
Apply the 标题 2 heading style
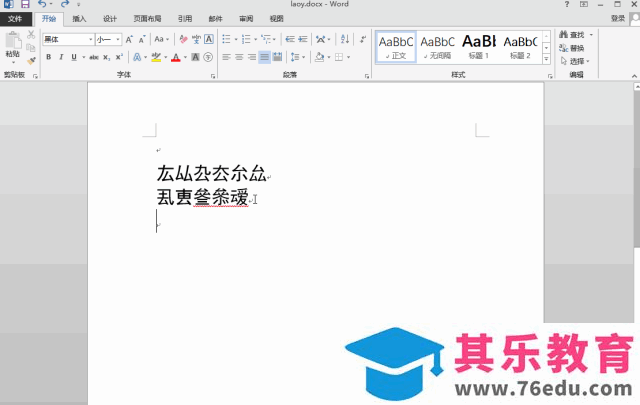pyautogui.click(x=520, y=47)
